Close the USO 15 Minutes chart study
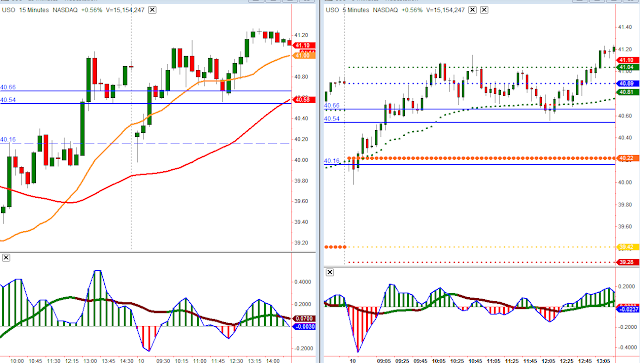640x363 pixels. pos(152,10)
